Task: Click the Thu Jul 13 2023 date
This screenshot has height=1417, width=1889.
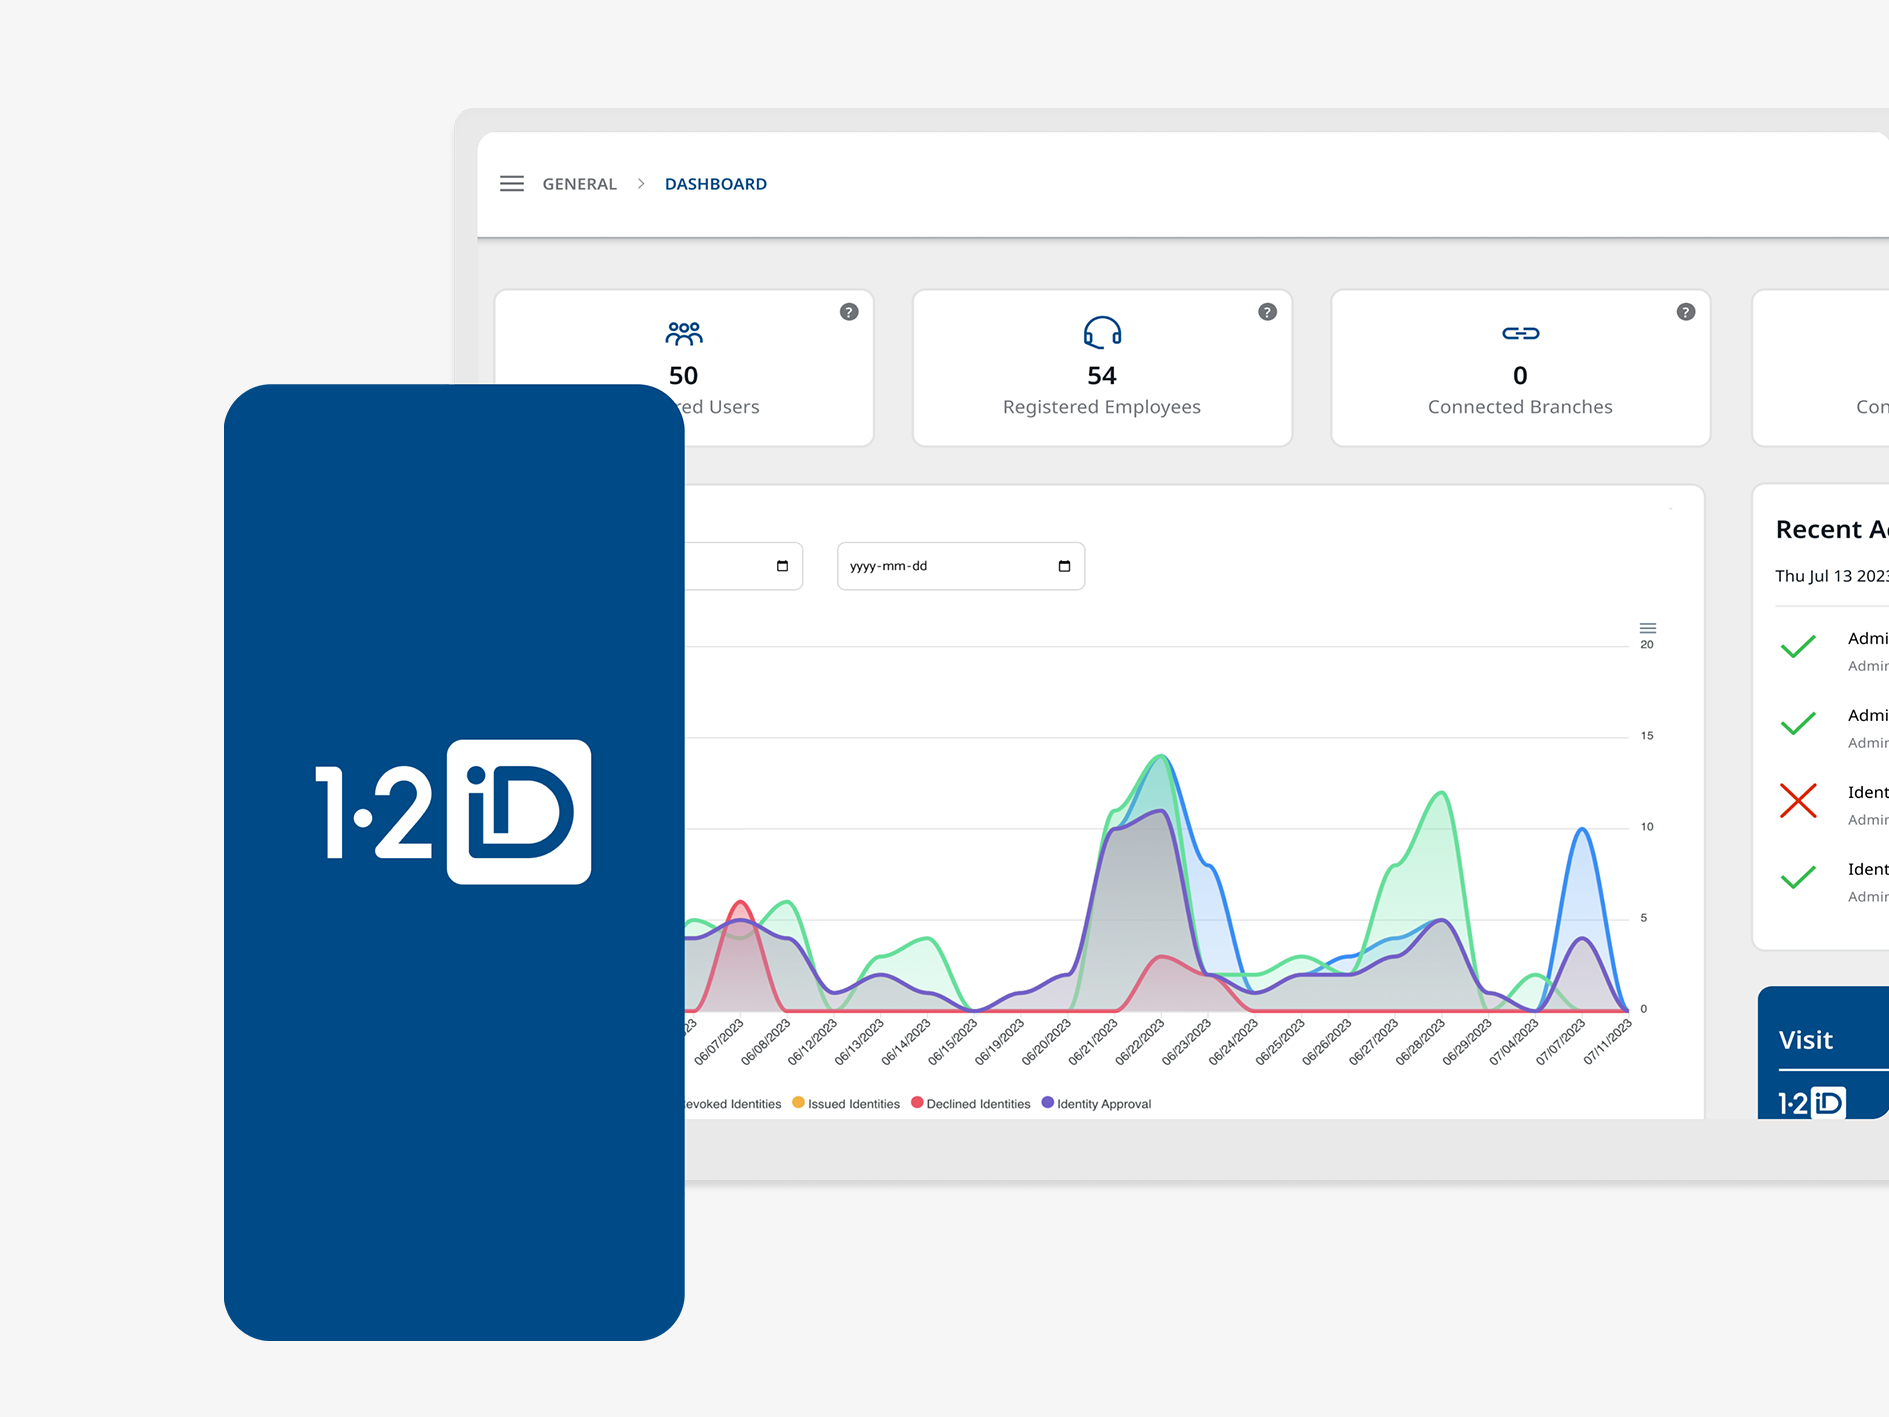Action: pyautogui.click(x=1832, y=576)
